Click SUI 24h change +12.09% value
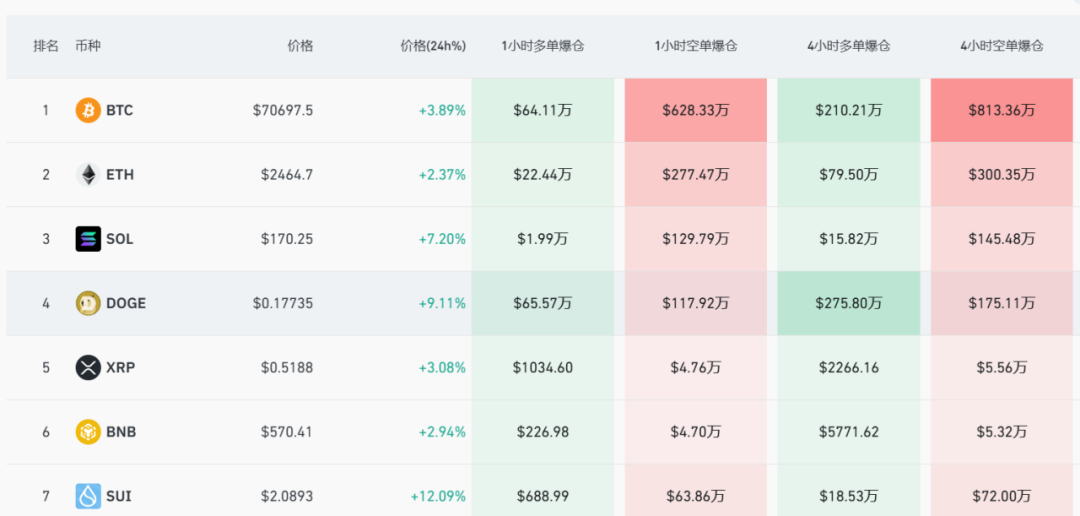 click(438, 496)
